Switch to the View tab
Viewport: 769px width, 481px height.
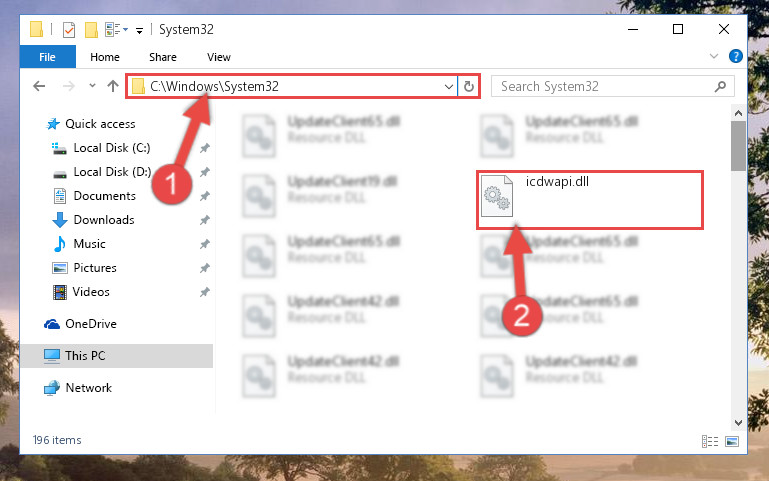(219, 57)
